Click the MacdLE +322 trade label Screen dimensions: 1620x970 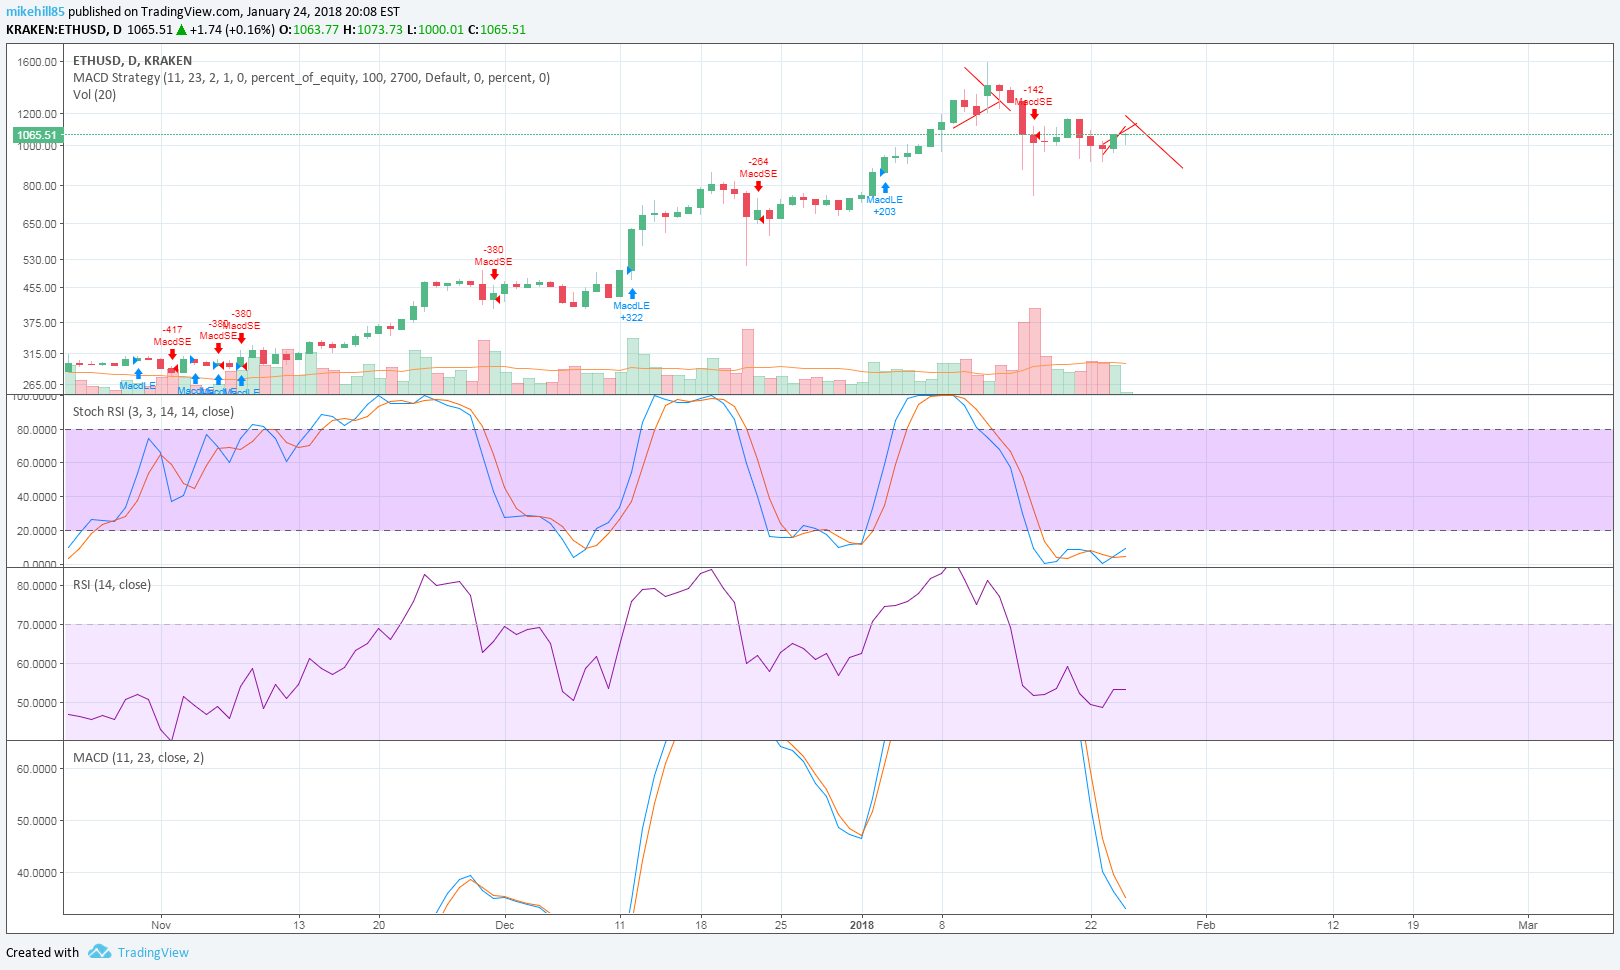pyautogui.click(x=632, y=312)
